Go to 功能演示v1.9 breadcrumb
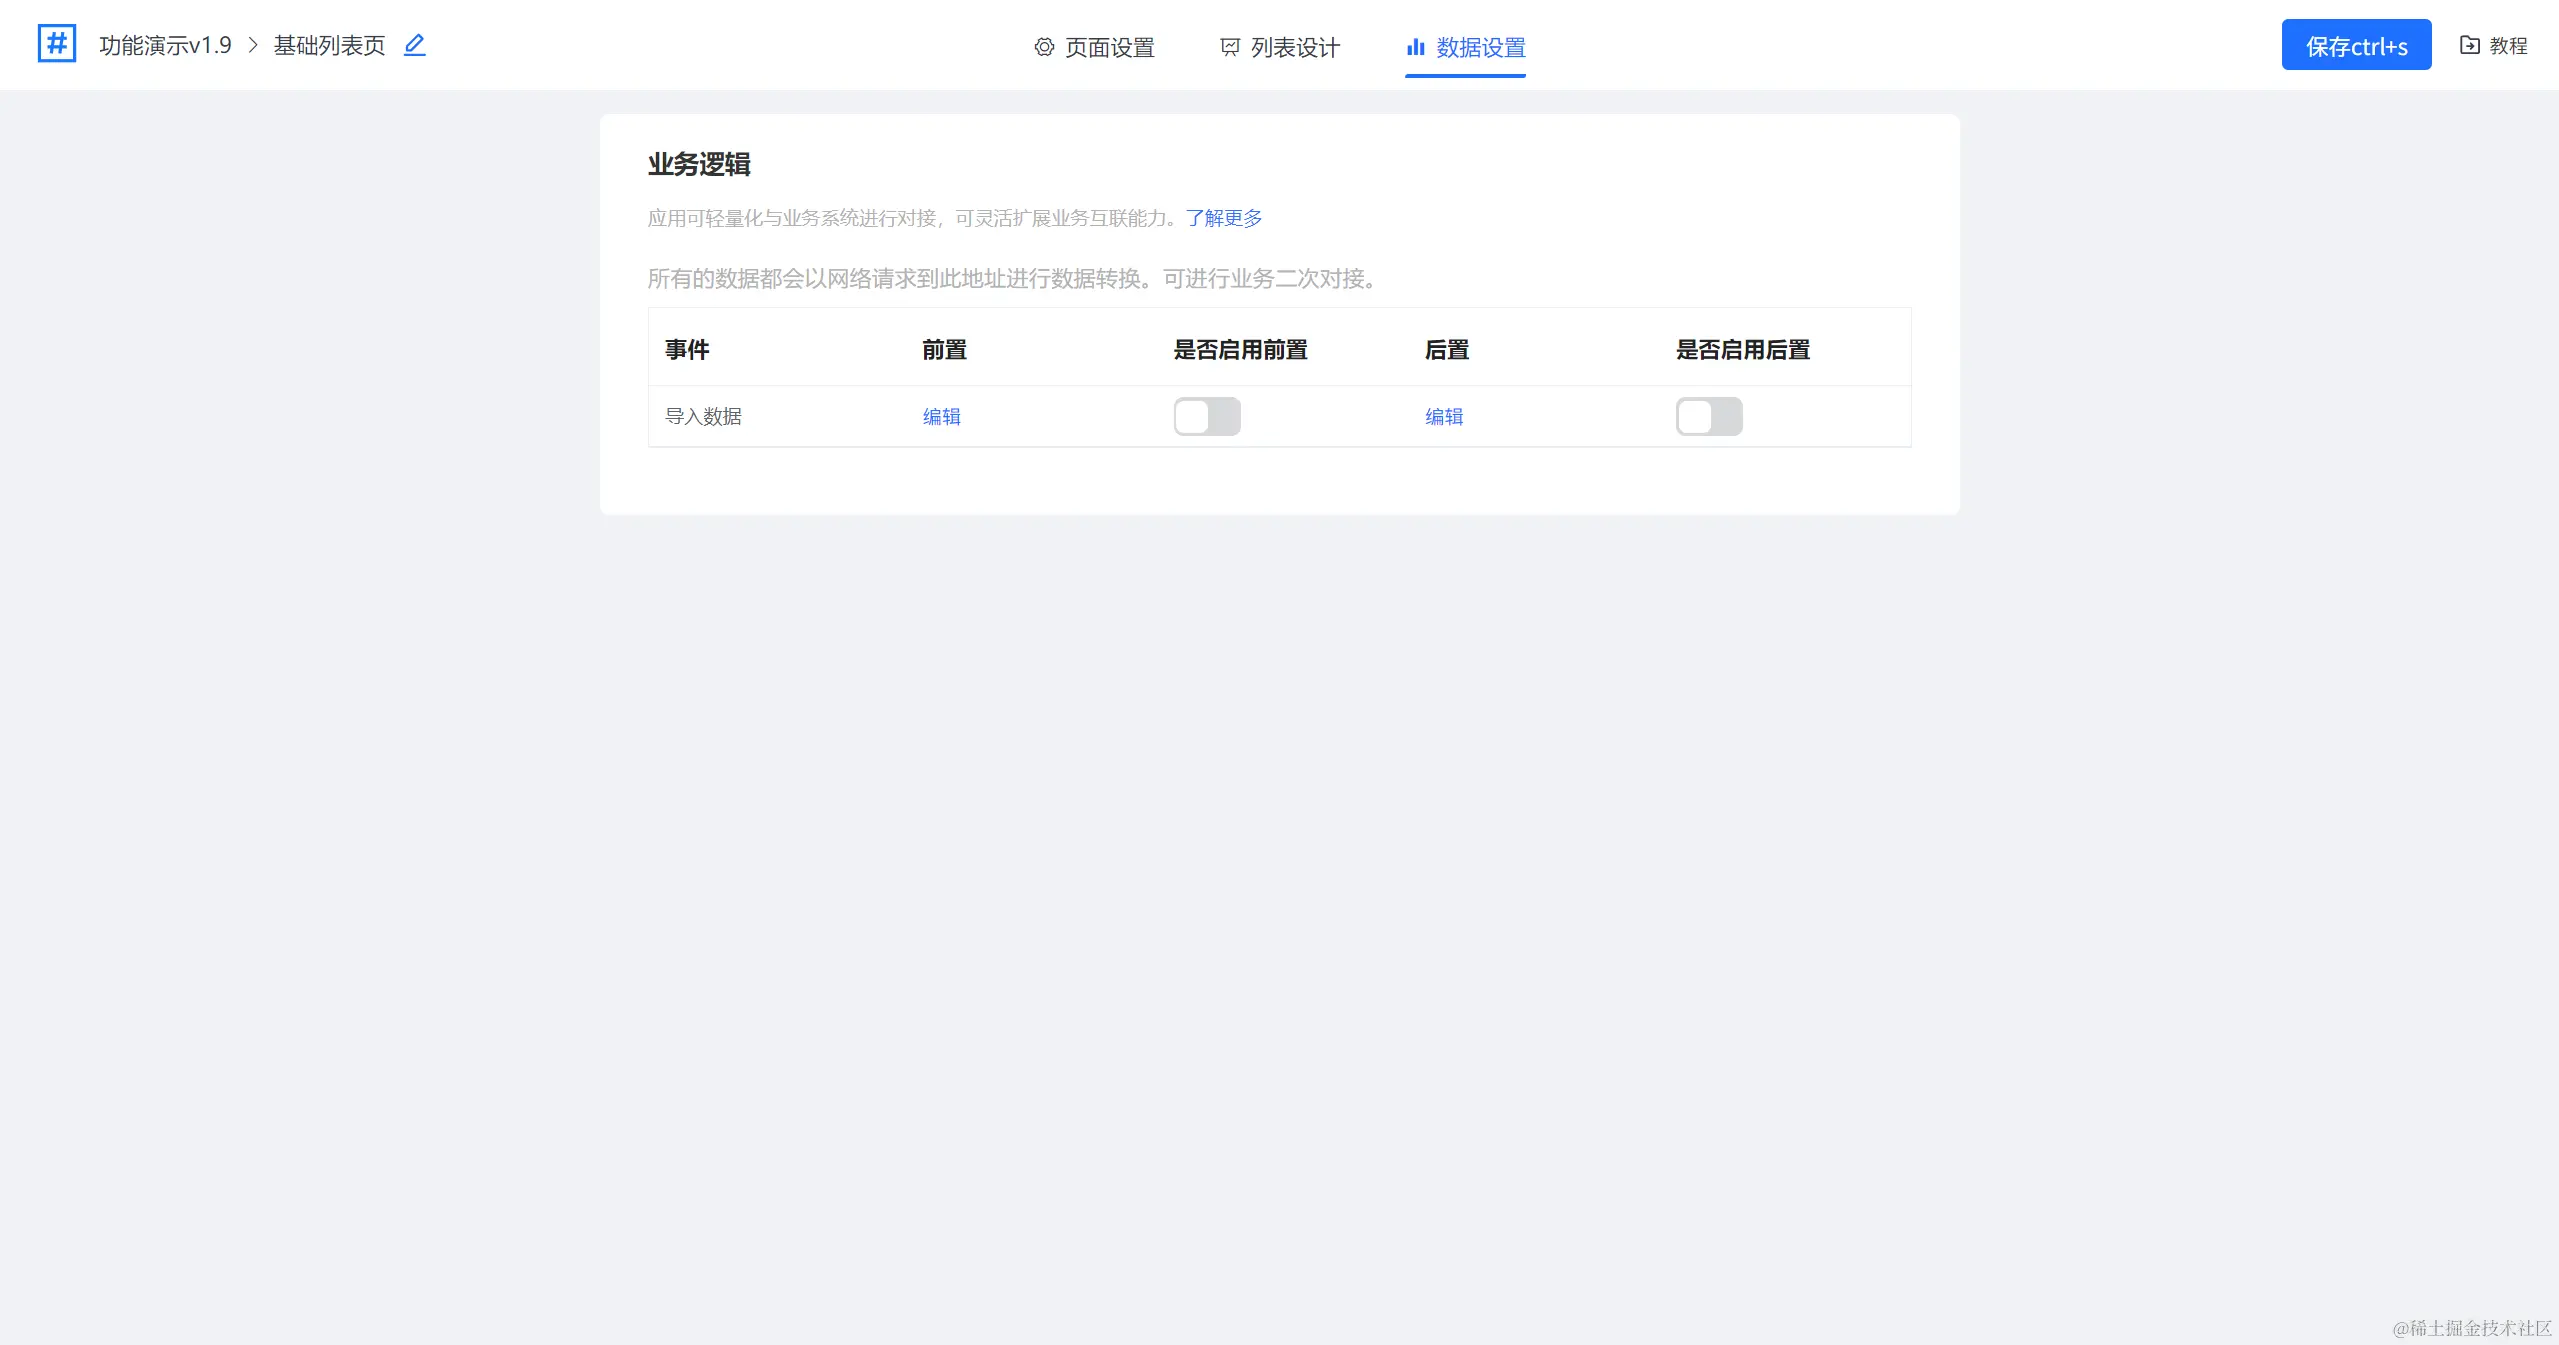 pos(165,45)
